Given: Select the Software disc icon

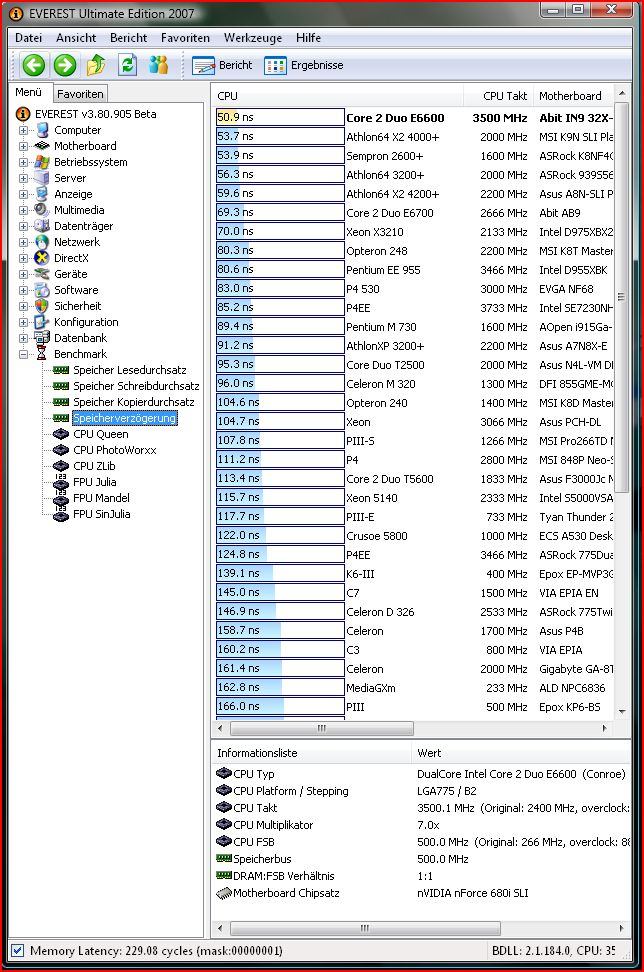Looking at the screenshot, I should [42, 290].
